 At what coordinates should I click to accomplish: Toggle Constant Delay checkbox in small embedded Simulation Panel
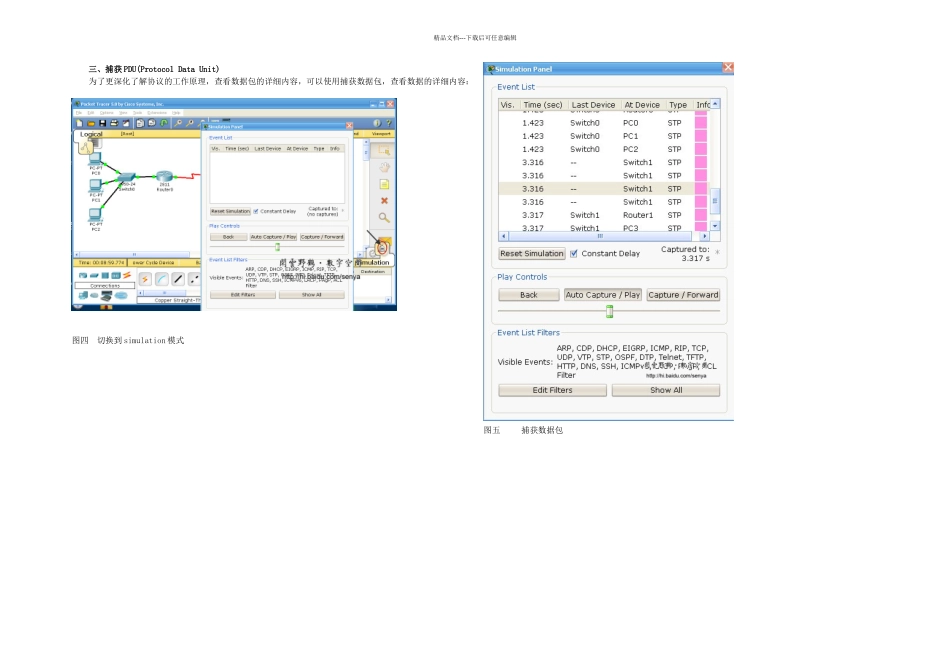pyautogui.click(x=256, y=211)
